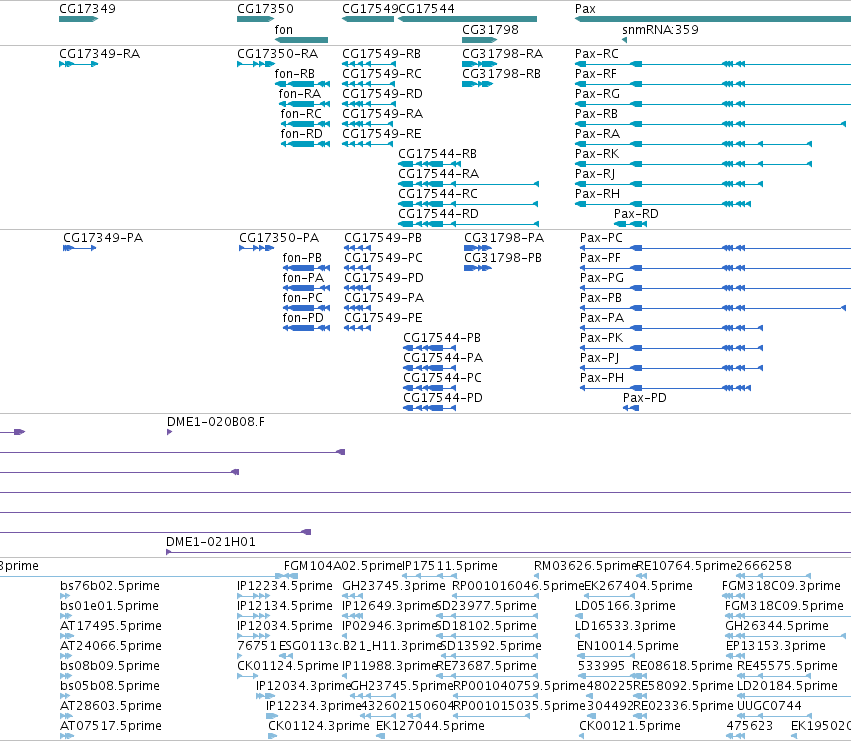The width and height of the screenshot is (851, 741).
Task: Click the snmRNA:359 label
Action: pyautogui.click(x=661, y=30)
